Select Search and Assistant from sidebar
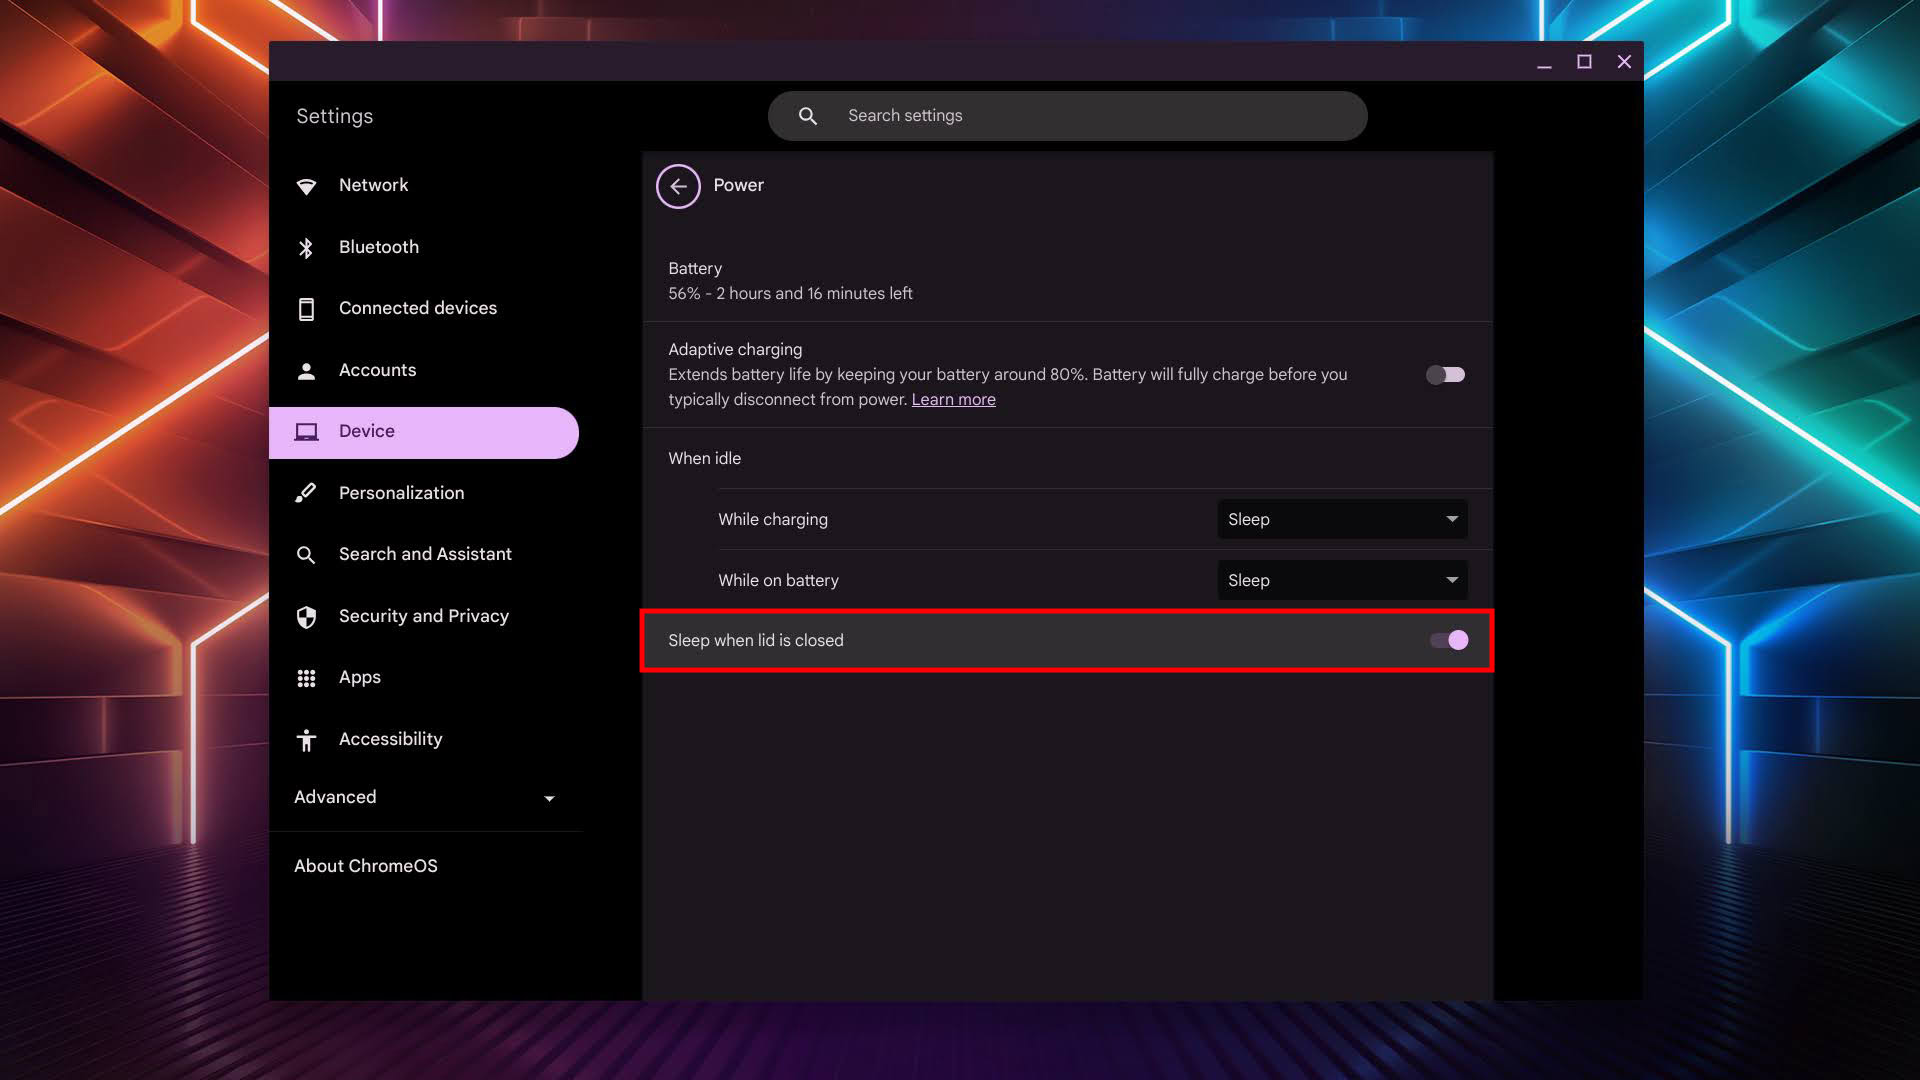Image resolution: width=1920 pixels, height=1080 pixels. click(x=306, y=554)
